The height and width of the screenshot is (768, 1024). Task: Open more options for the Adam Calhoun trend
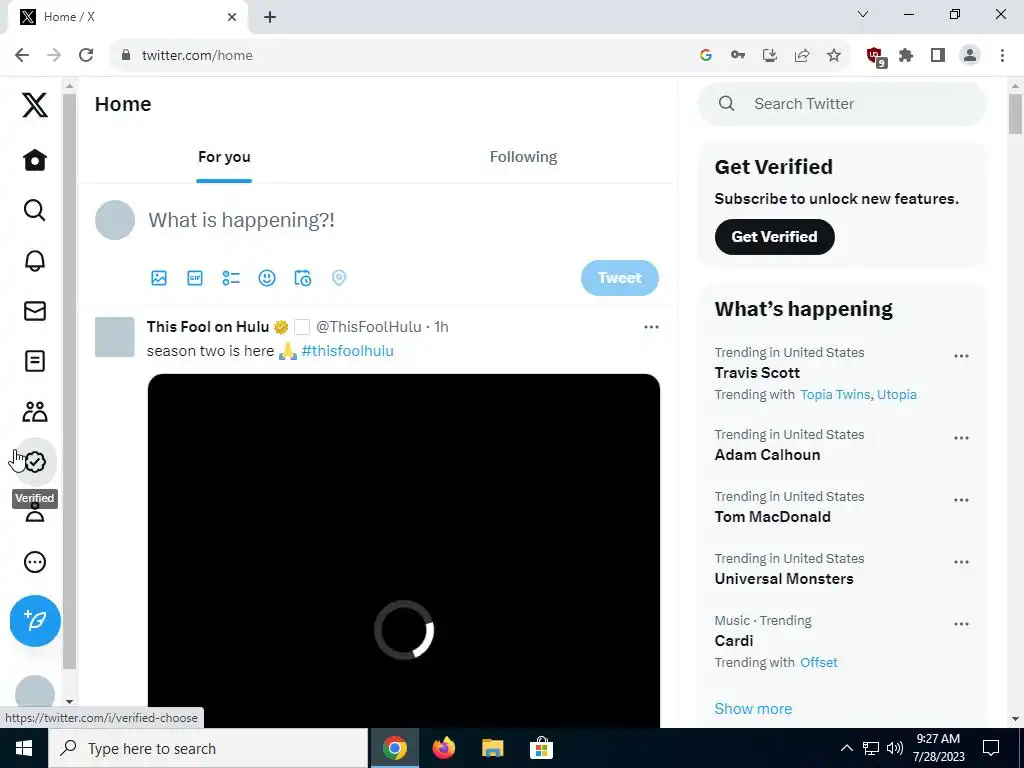[961, 438]
